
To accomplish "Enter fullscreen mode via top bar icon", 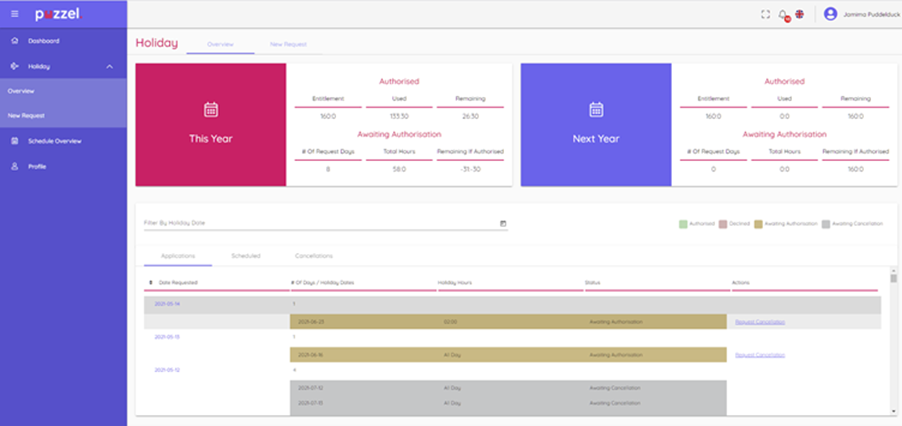I will [766, 14].
